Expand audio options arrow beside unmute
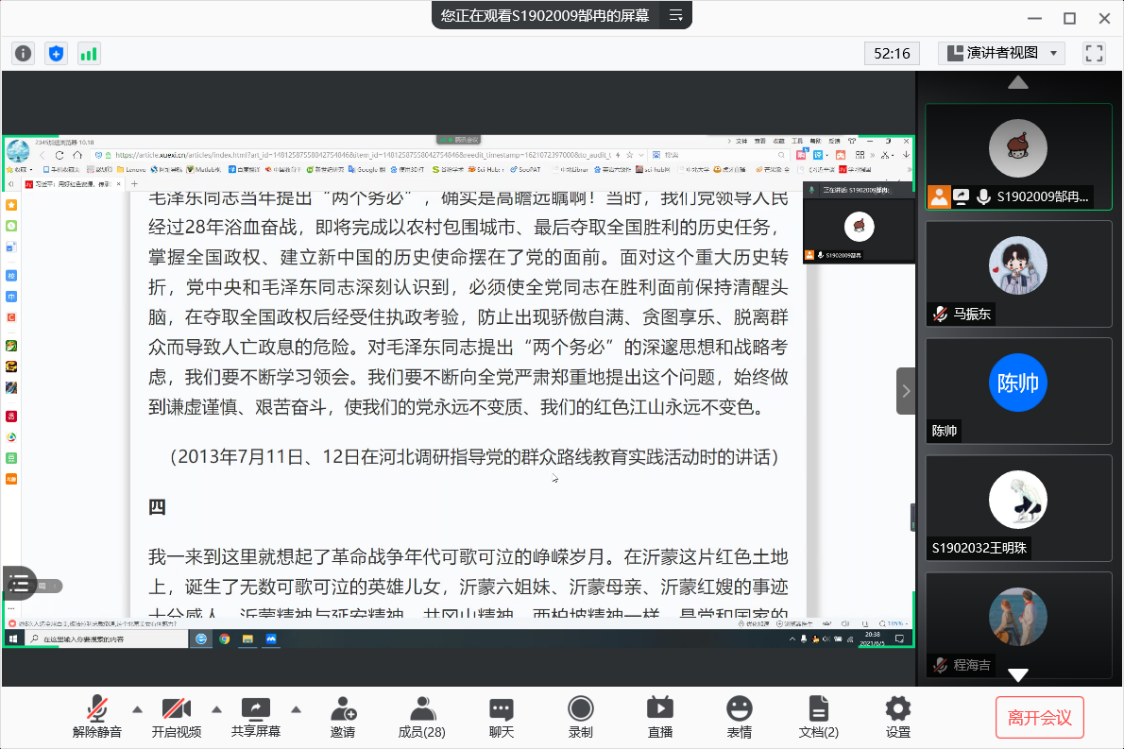Viewport: 1124px width, 749px height. (x=137, y=709)
